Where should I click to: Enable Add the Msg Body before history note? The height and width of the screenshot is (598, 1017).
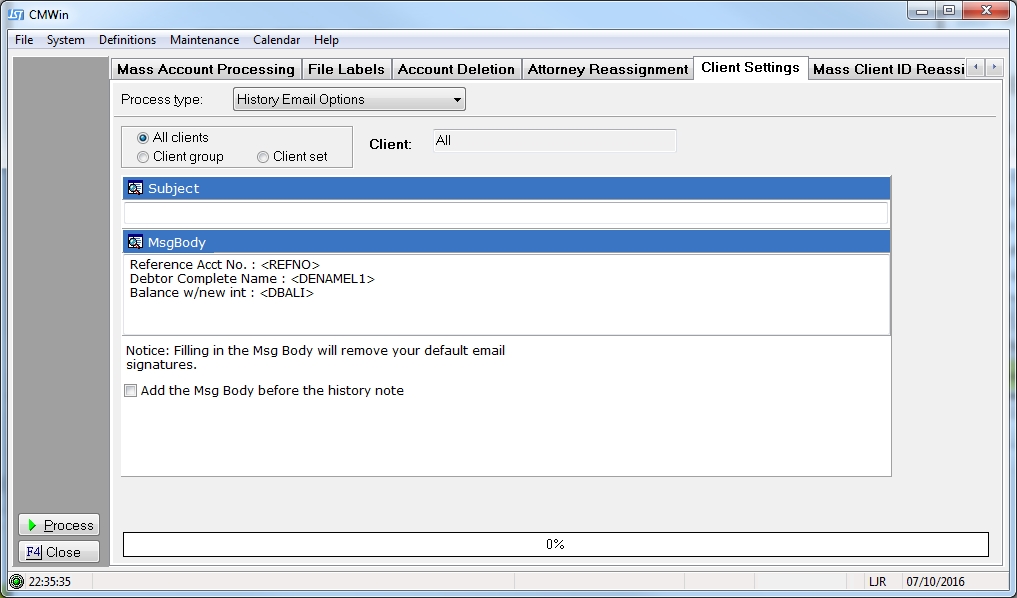pyautogui.click(x=130, y=391)
